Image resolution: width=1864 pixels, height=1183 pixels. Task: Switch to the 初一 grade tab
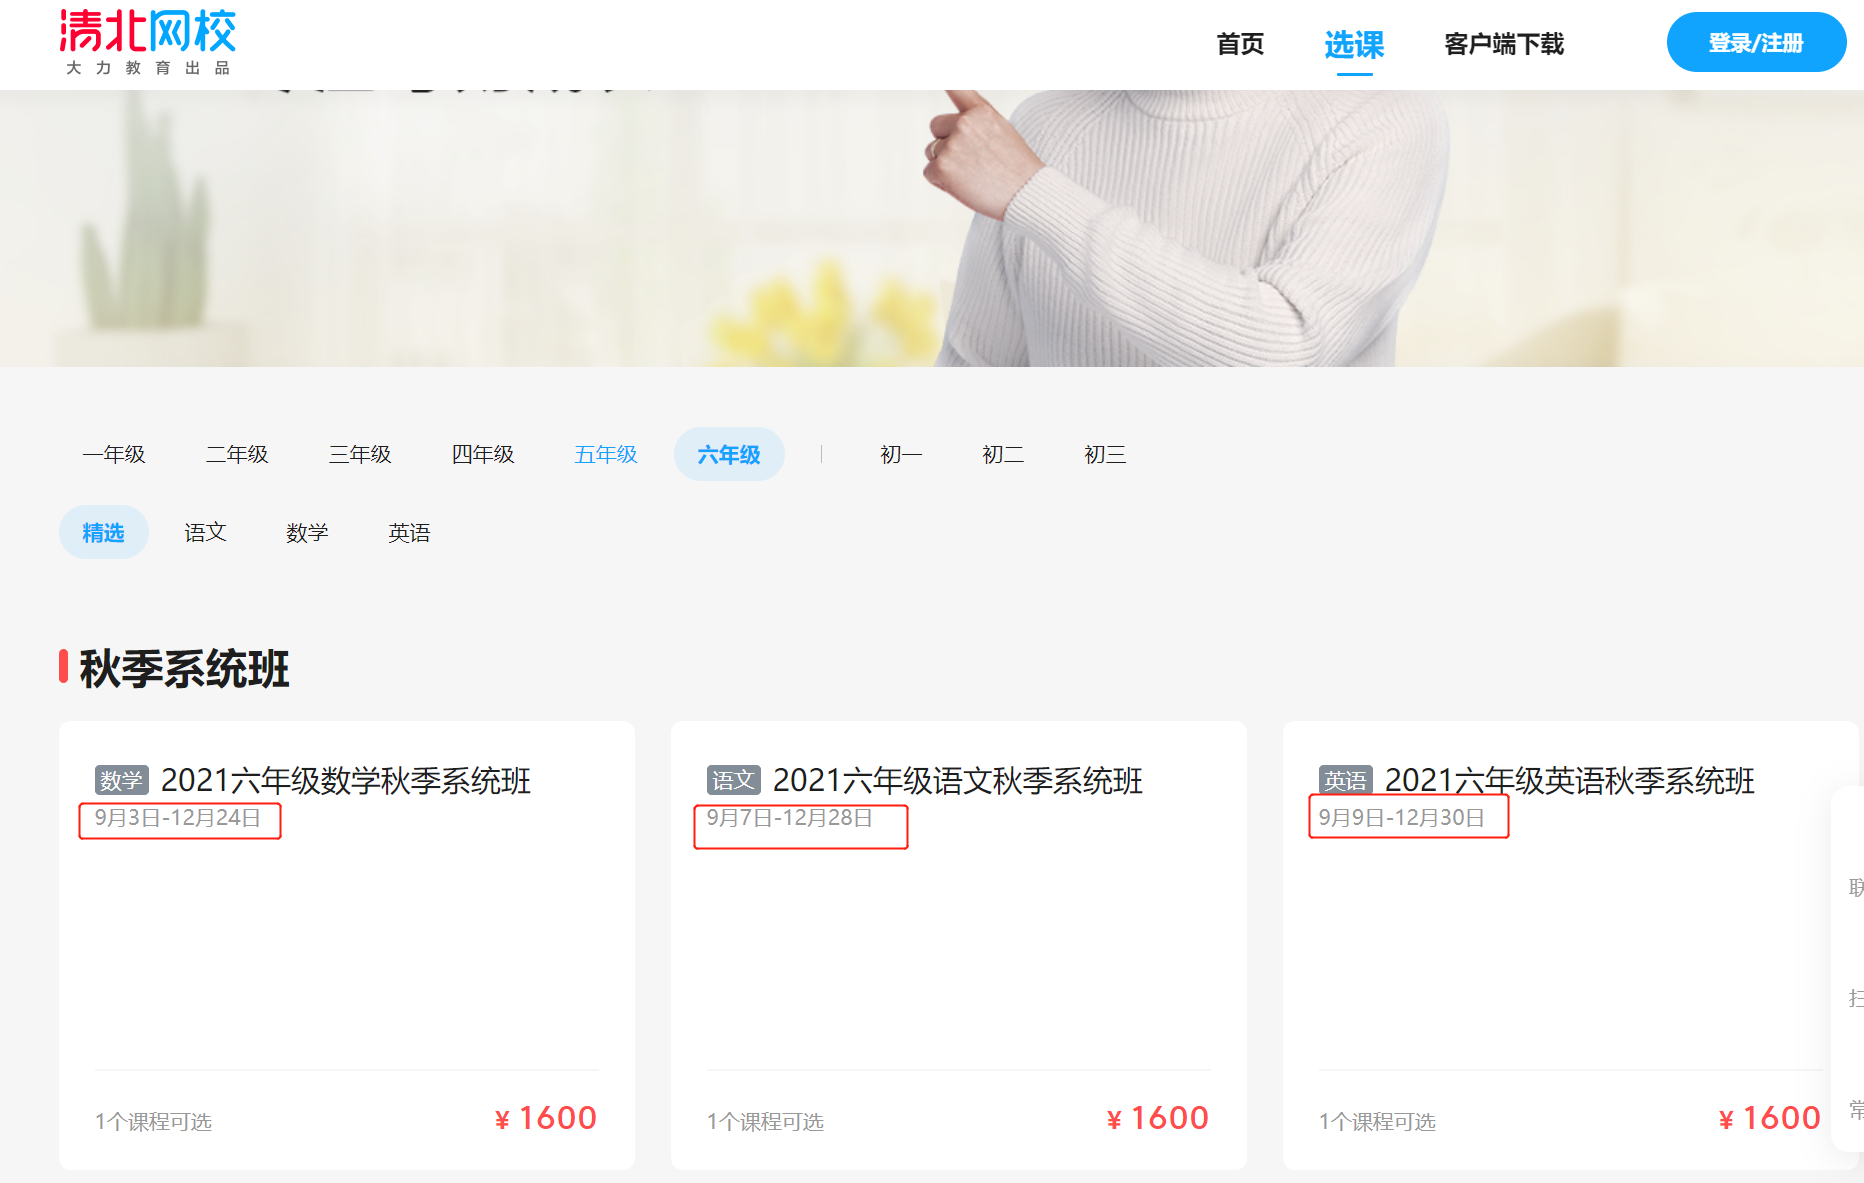coord(900,454)
